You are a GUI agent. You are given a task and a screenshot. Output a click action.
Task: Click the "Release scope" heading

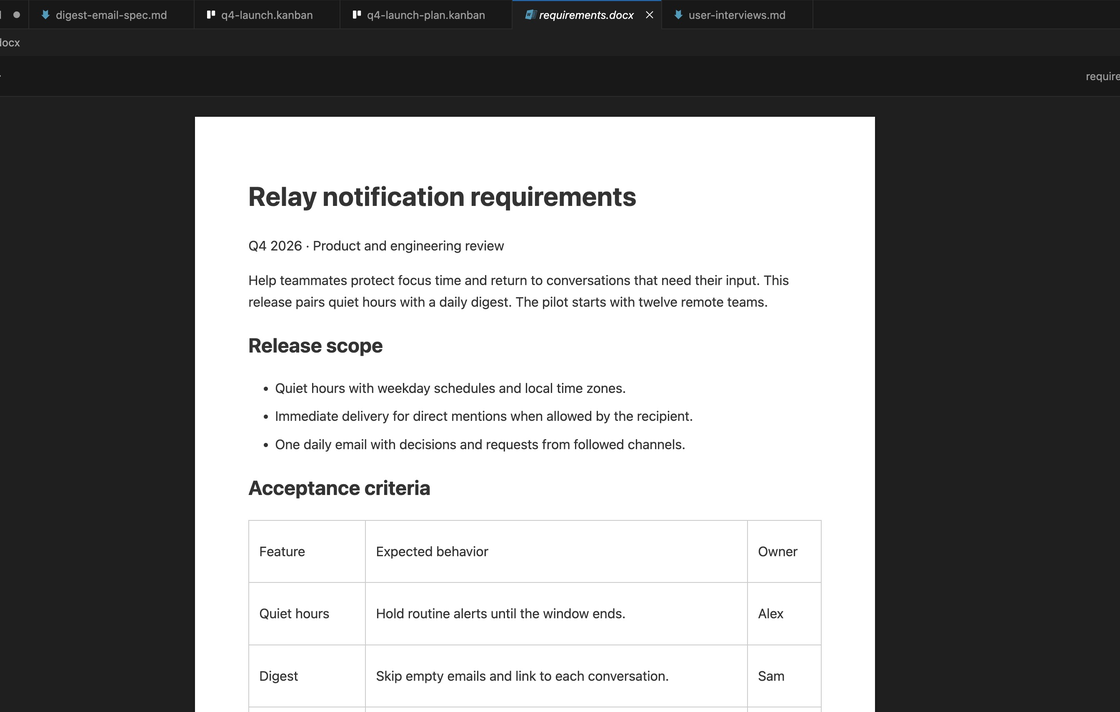[316, 346]
